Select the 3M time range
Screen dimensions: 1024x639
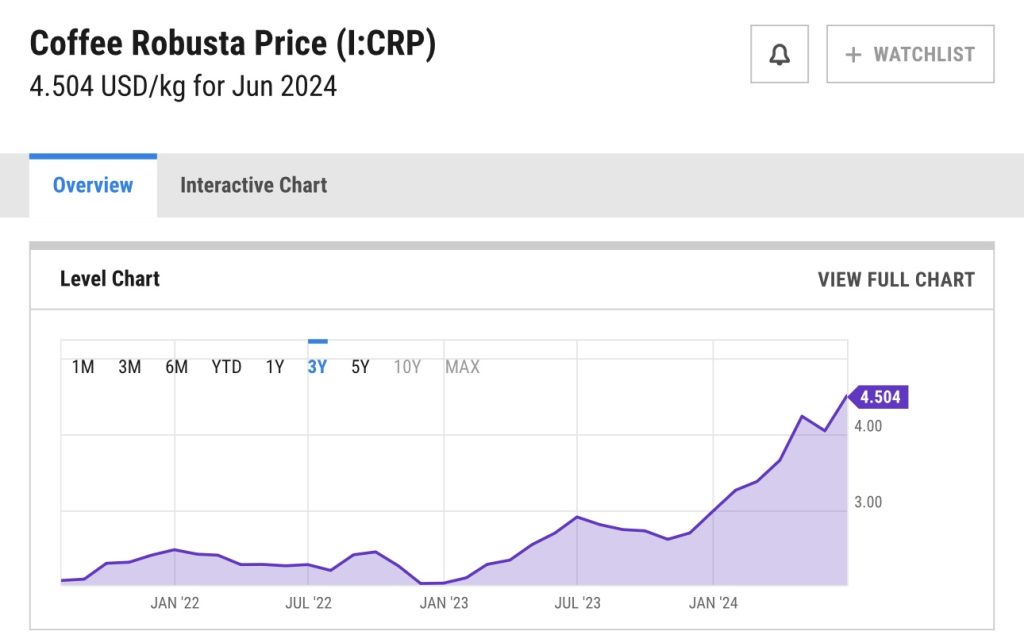coord(130,367)
